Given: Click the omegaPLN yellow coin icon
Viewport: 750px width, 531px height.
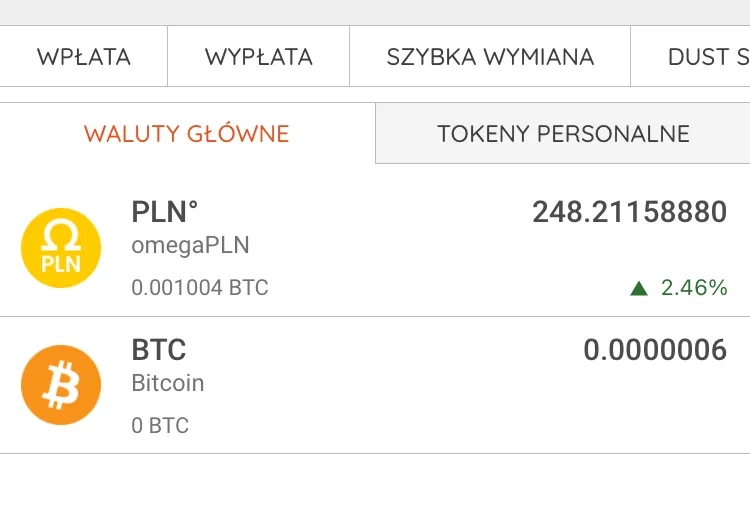Looking at the screenshot, I should tap(61, 248).
